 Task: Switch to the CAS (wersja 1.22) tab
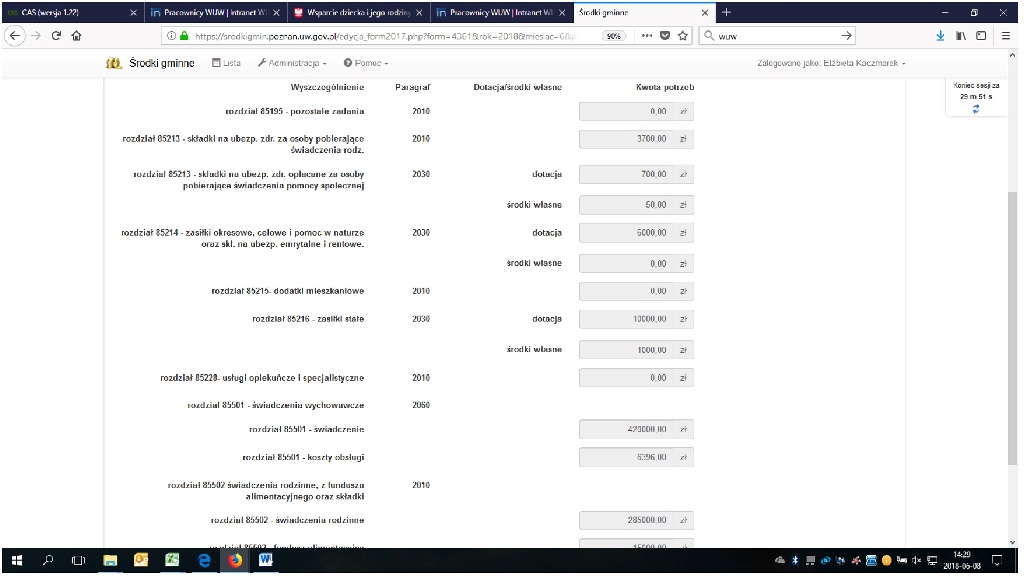tap(70, 12)
